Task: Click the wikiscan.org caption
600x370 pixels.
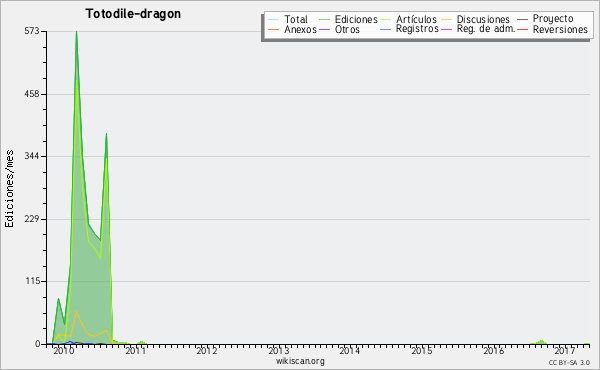Action: pos(300,361)
